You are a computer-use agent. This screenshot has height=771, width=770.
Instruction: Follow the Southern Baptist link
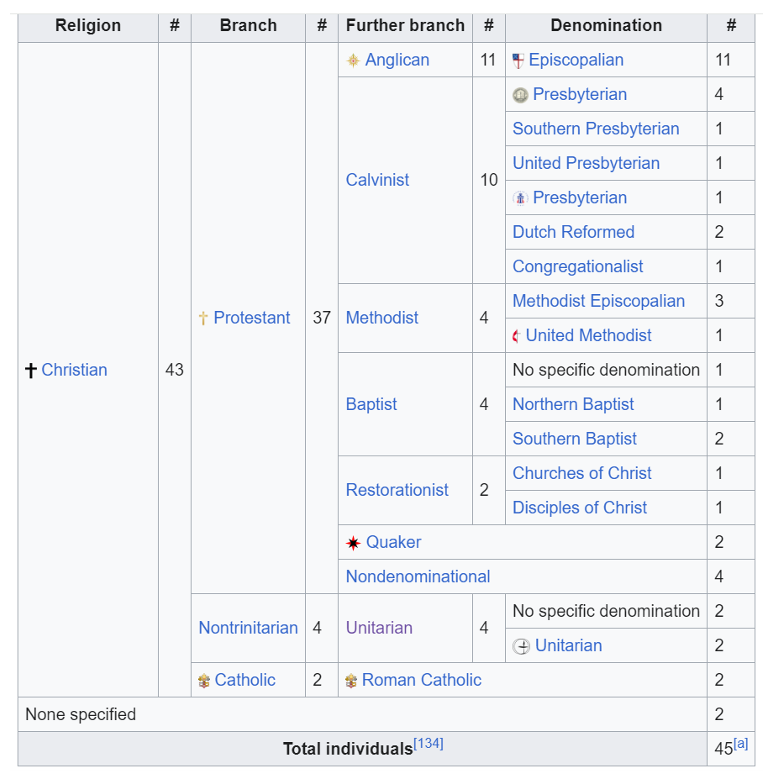(574, 439)
